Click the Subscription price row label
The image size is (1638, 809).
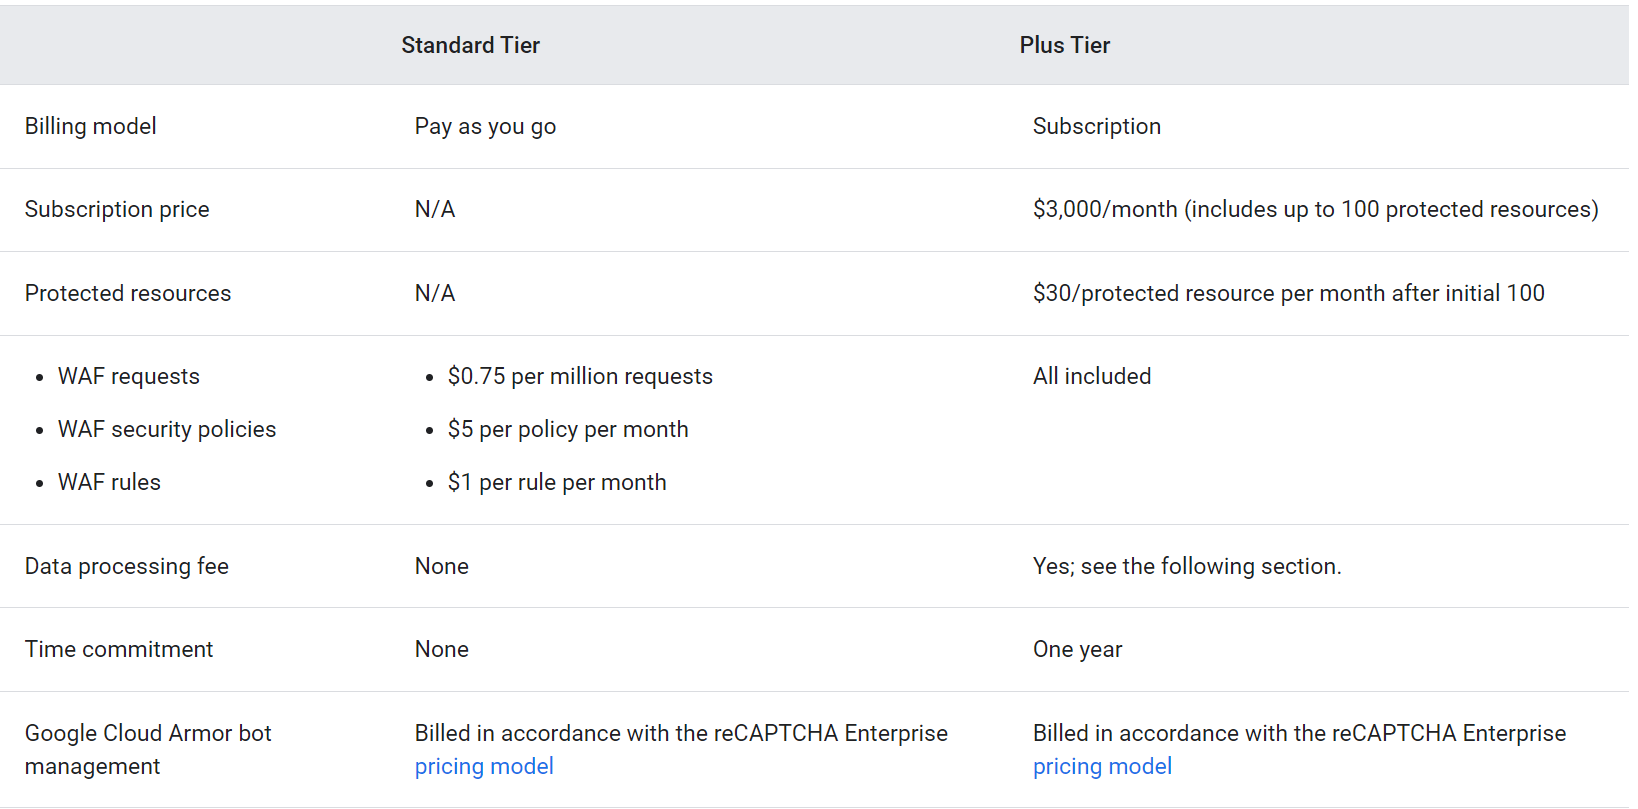(117, 210)
